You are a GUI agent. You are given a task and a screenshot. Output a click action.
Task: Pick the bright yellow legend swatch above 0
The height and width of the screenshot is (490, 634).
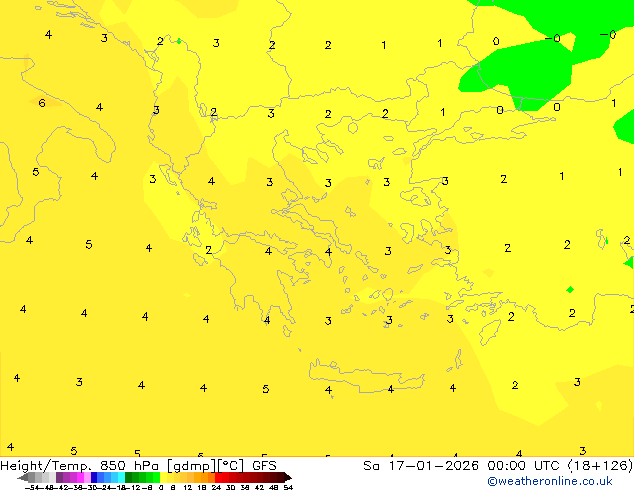click(x=163, y=477)
